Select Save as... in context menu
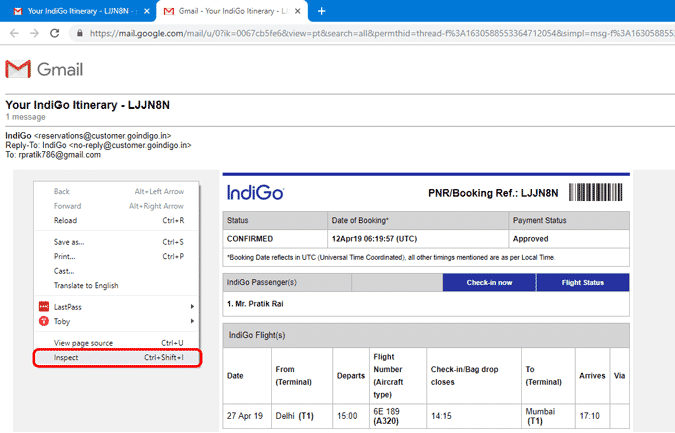This screenshot has height=433, width=675. (69, 241)
